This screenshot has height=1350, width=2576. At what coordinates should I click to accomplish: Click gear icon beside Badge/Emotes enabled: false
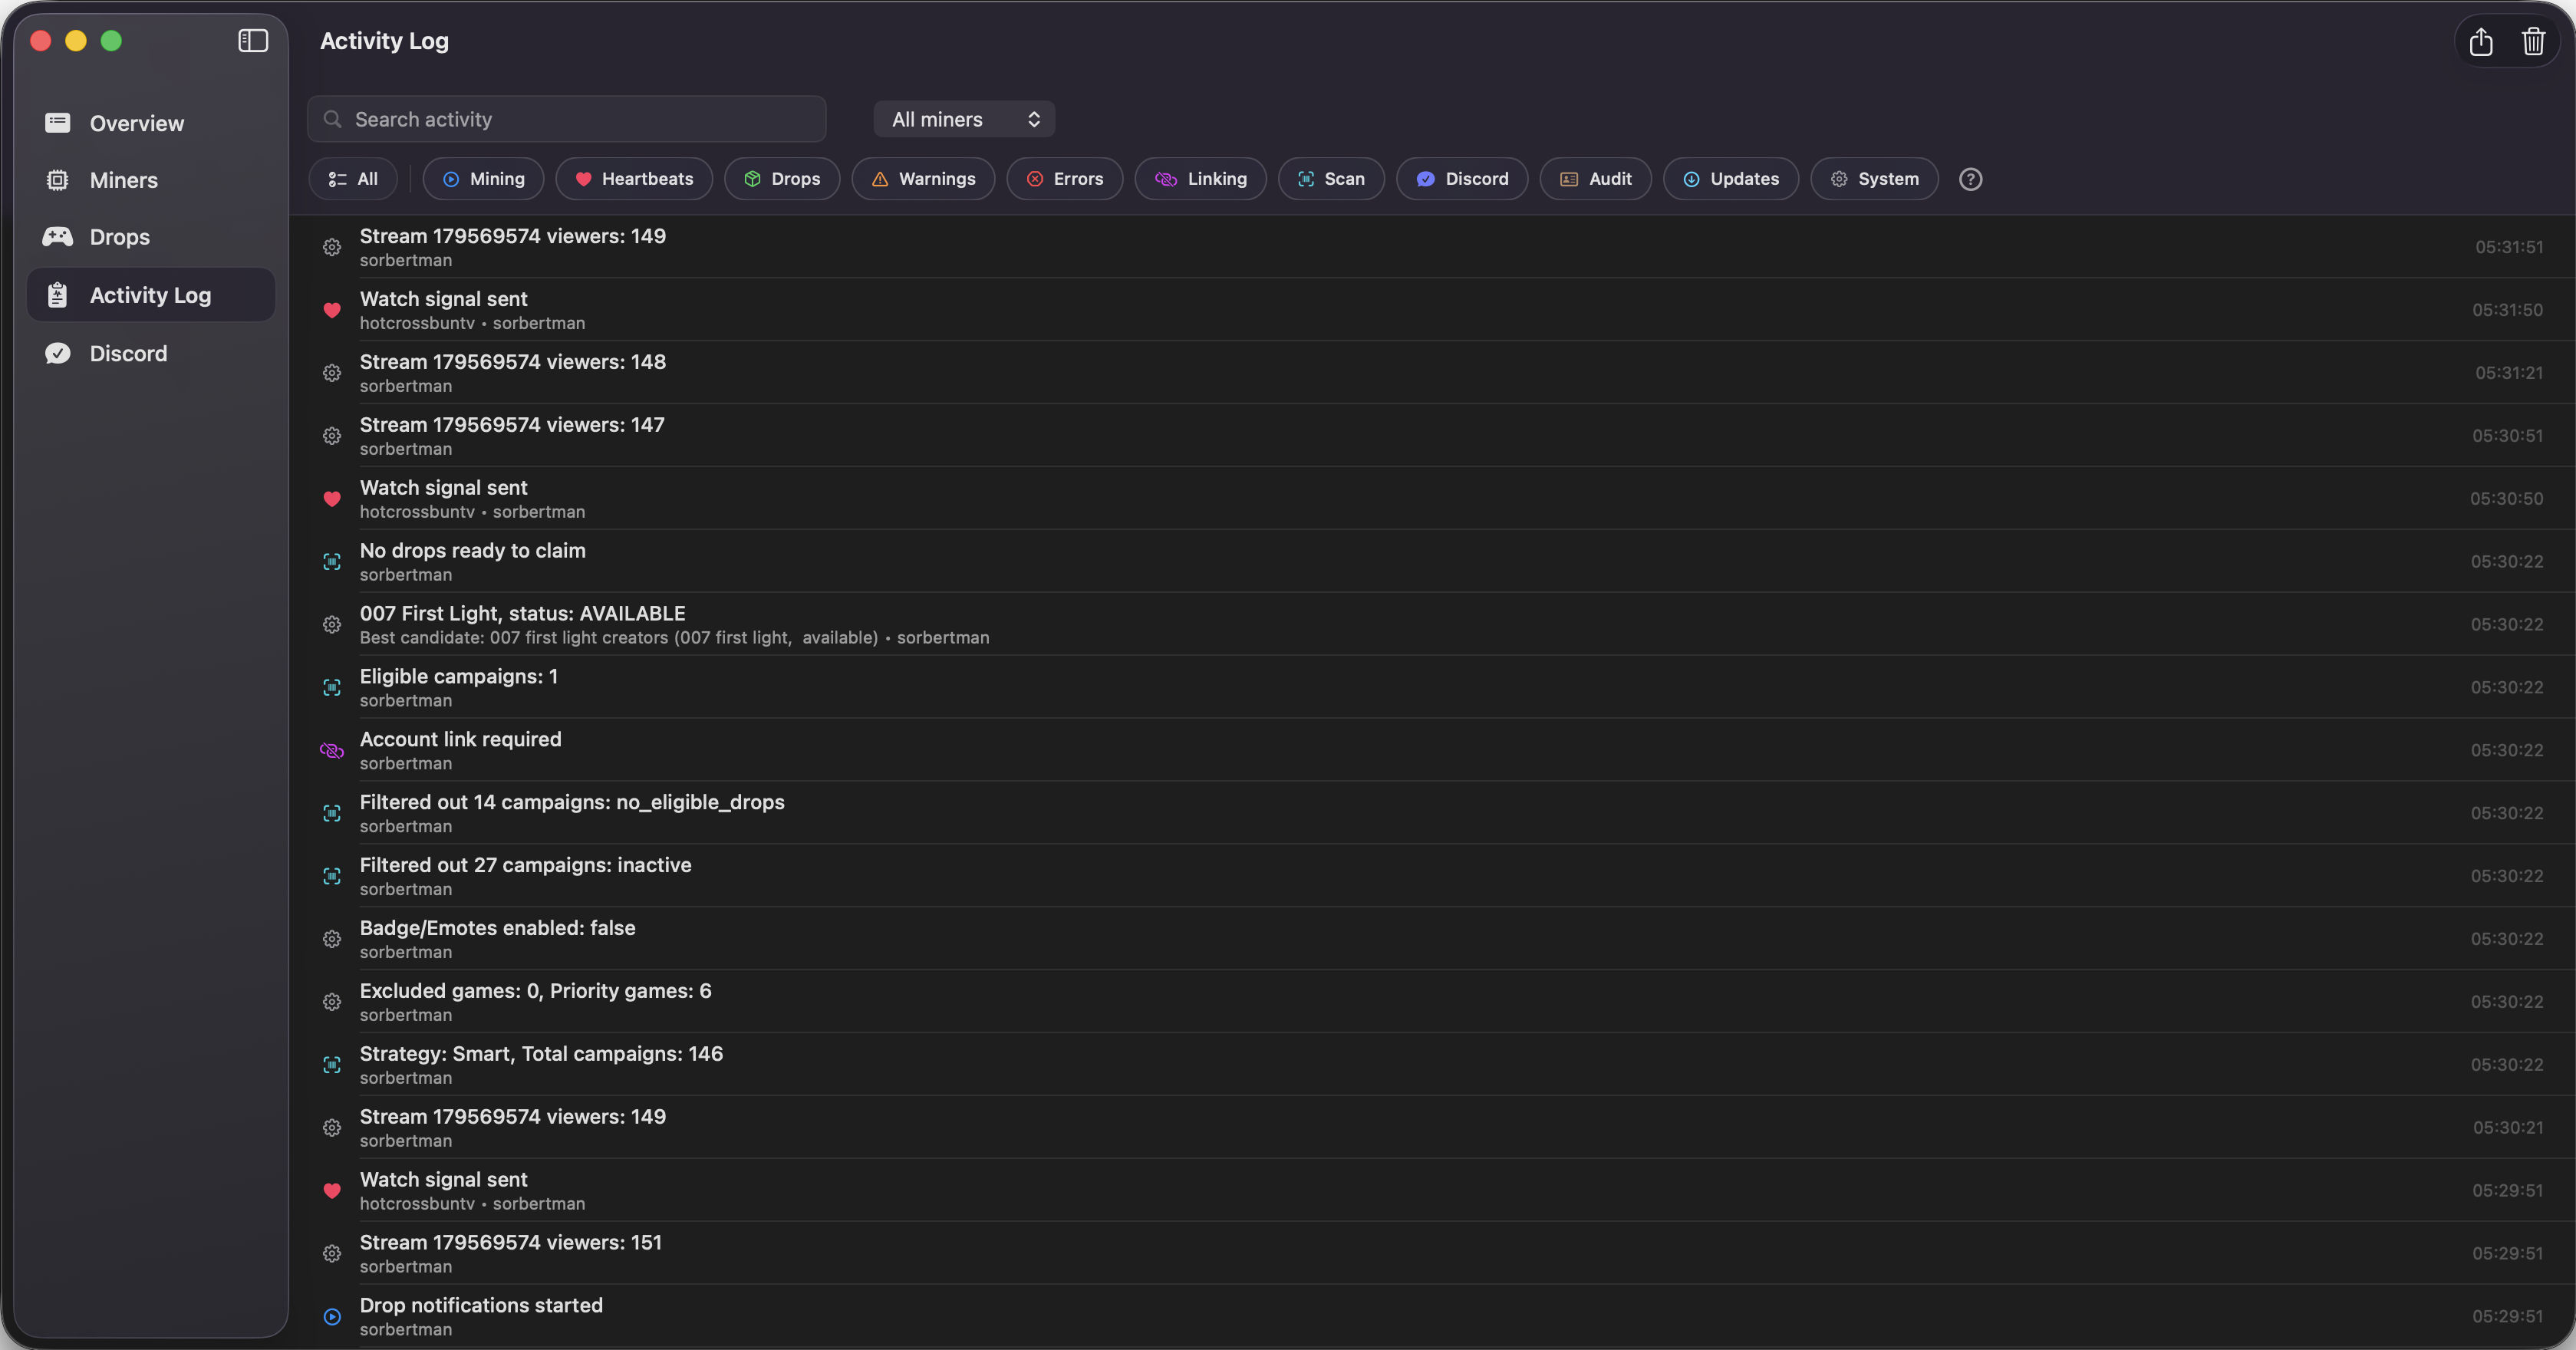(x=332, y=939)
